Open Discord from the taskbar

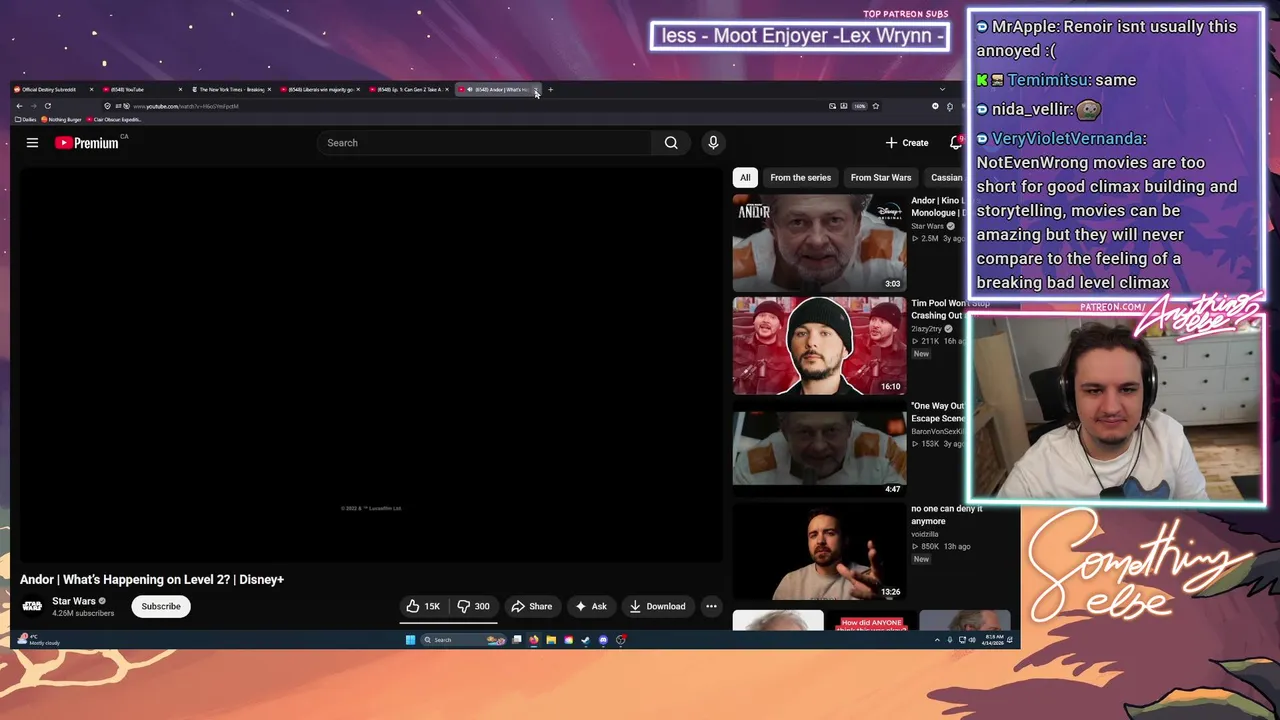pyautogui.click(x=603, y=640)
